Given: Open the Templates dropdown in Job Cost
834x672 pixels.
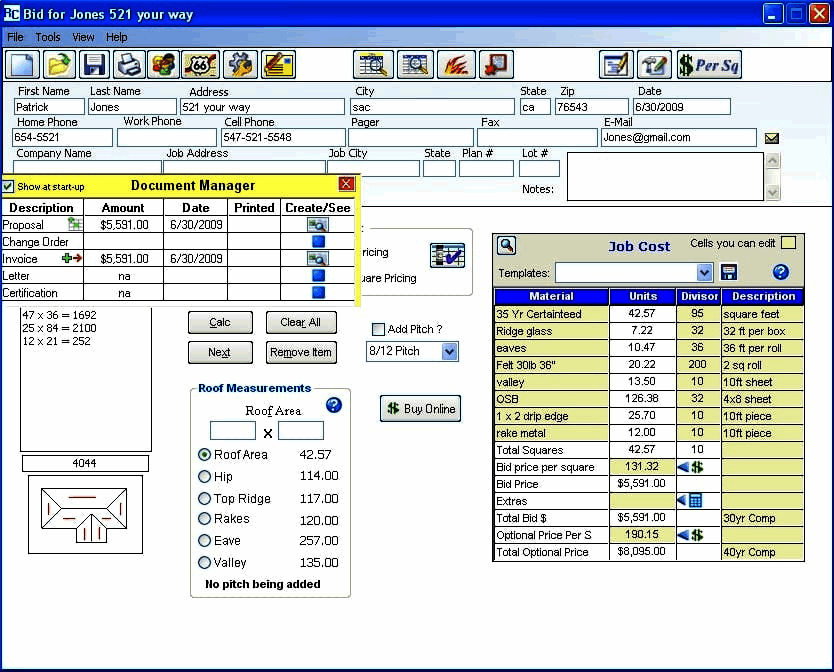Looking at the screenshot, I should point(704,272).
